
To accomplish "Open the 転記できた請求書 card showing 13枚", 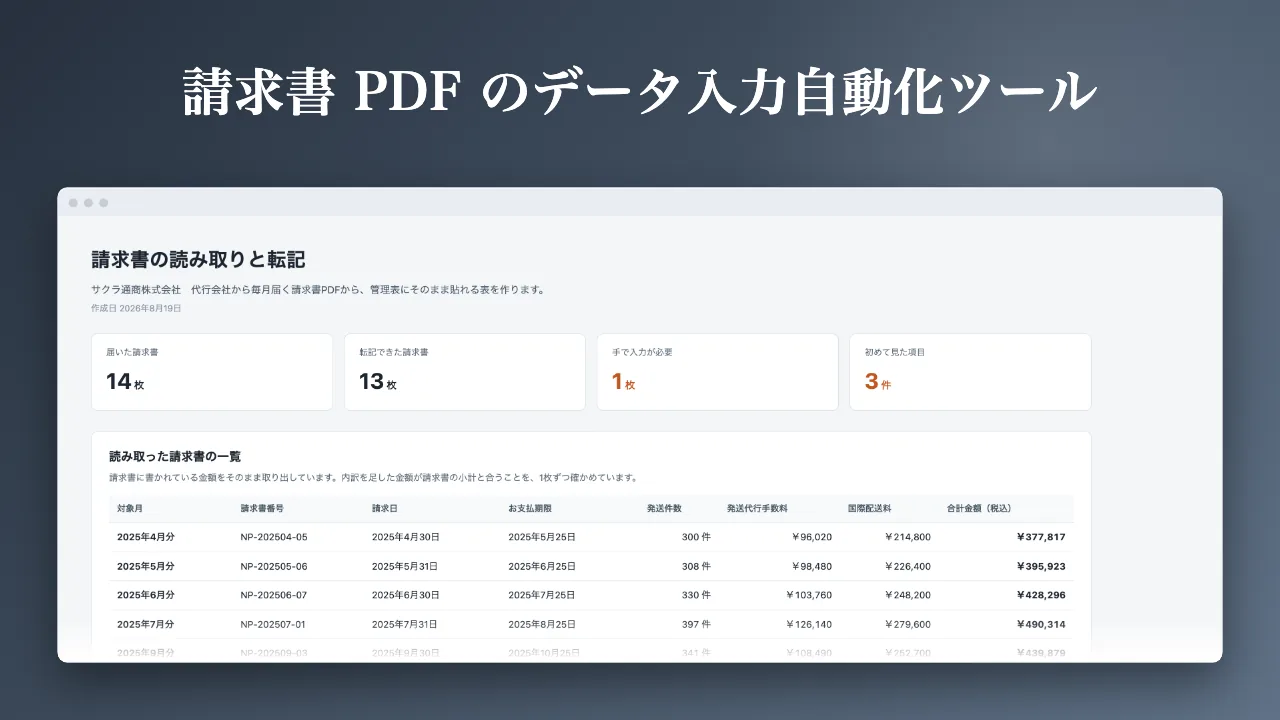I will click(x=465, y=372).
